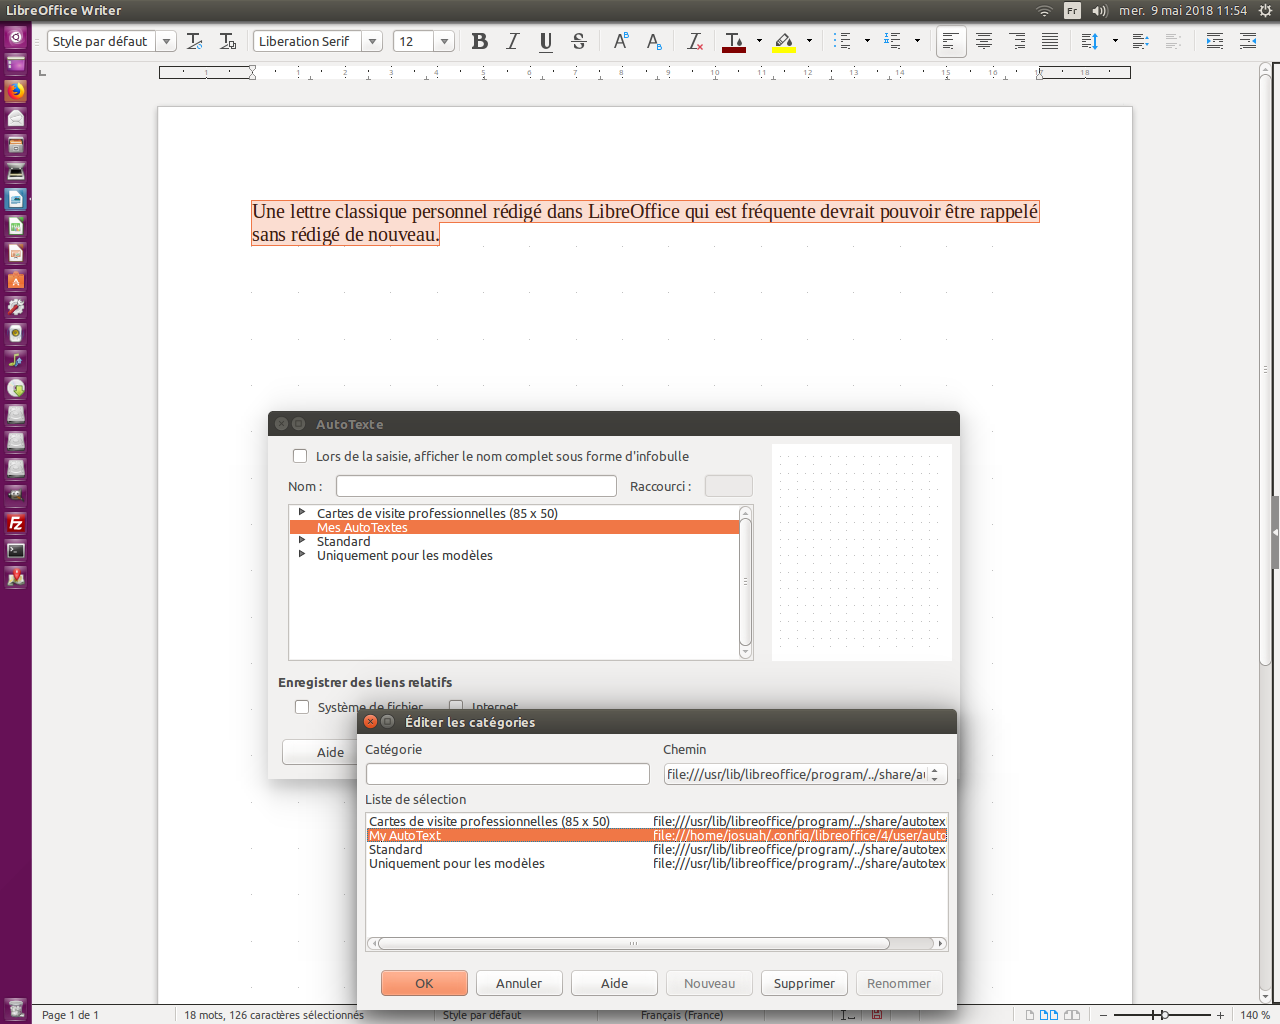Justify the paragraph text
The width and height of the screenshot is (1280, 1024).
pyautogui.click(x=1050, y=41)
